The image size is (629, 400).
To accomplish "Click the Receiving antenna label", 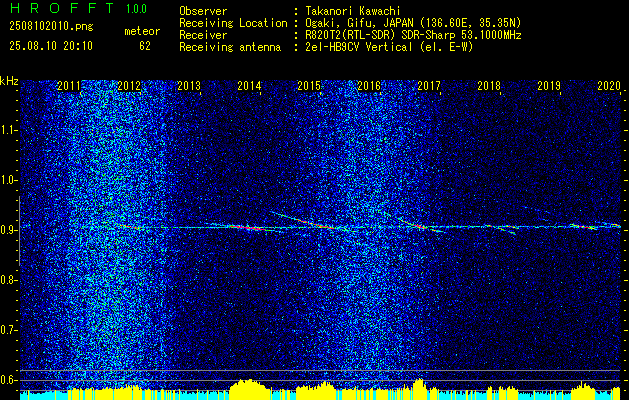I will [230, 47].
